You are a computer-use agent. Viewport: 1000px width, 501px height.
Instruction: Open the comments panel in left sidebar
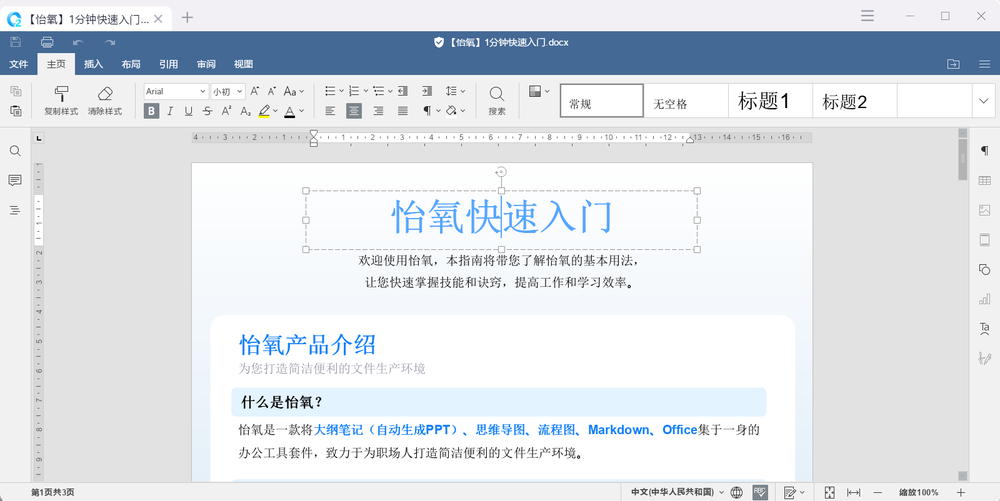click(15, 180)
